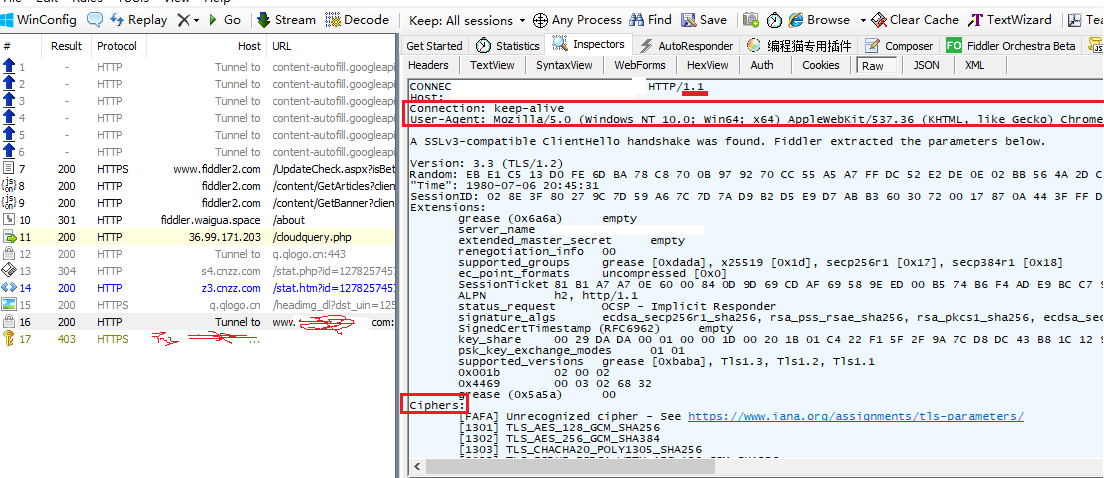This screenshot has width=1104, height=478.
Task: Click the lock icon of session 12
Action: tap(9, 253)
